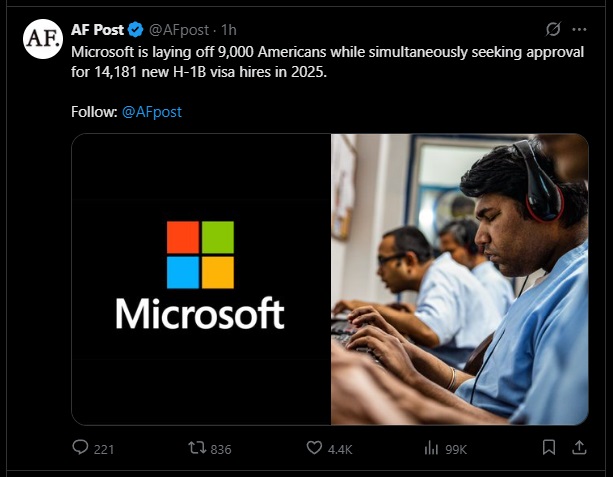Click the blue verified badge
This screenshot has width=613, height=477.
pyautogui.click(x=137, y=28)
